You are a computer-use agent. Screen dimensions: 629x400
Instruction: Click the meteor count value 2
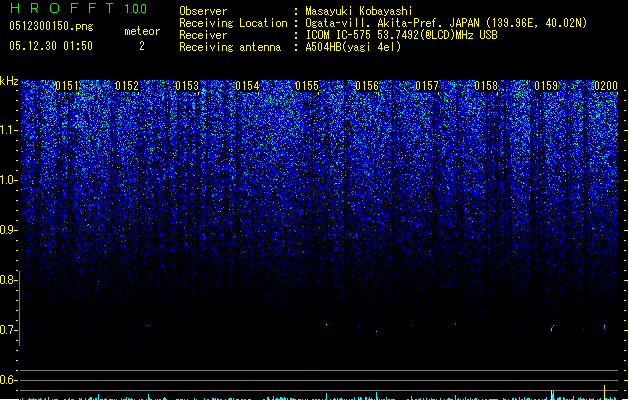(x=142, y=46)
